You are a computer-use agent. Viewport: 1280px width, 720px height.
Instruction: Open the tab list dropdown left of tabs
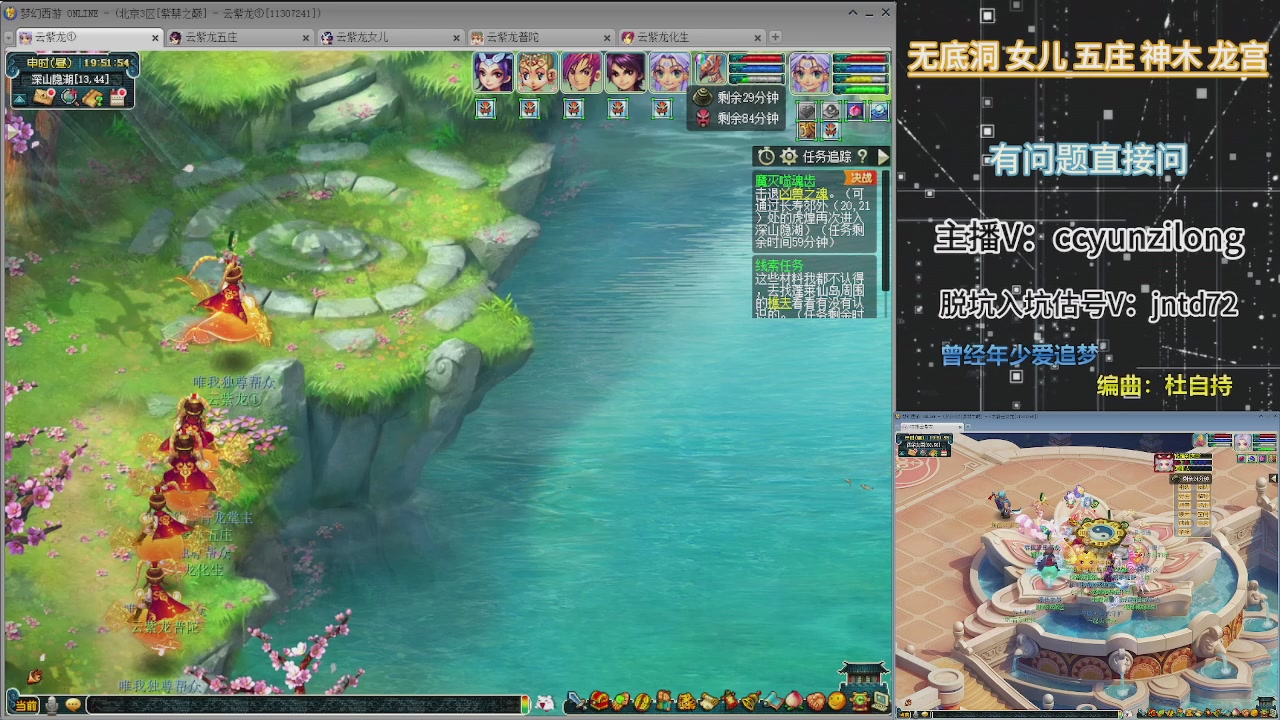8,38
